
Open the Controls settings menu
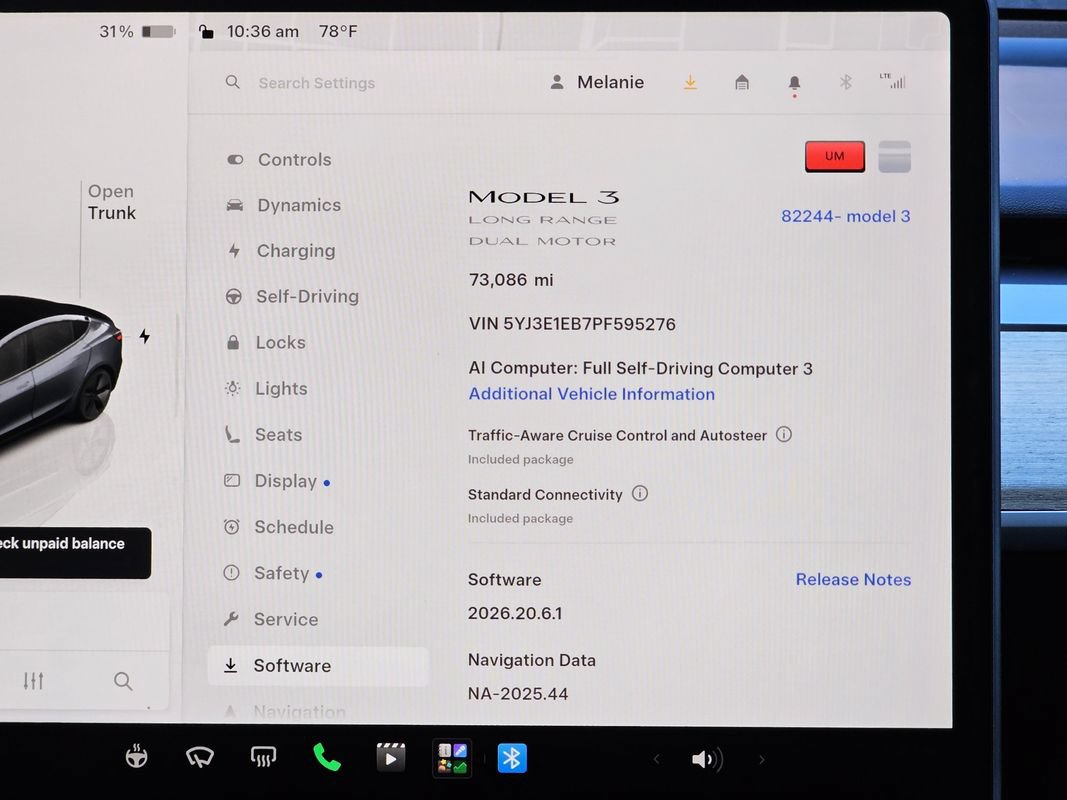pos(280,160)
